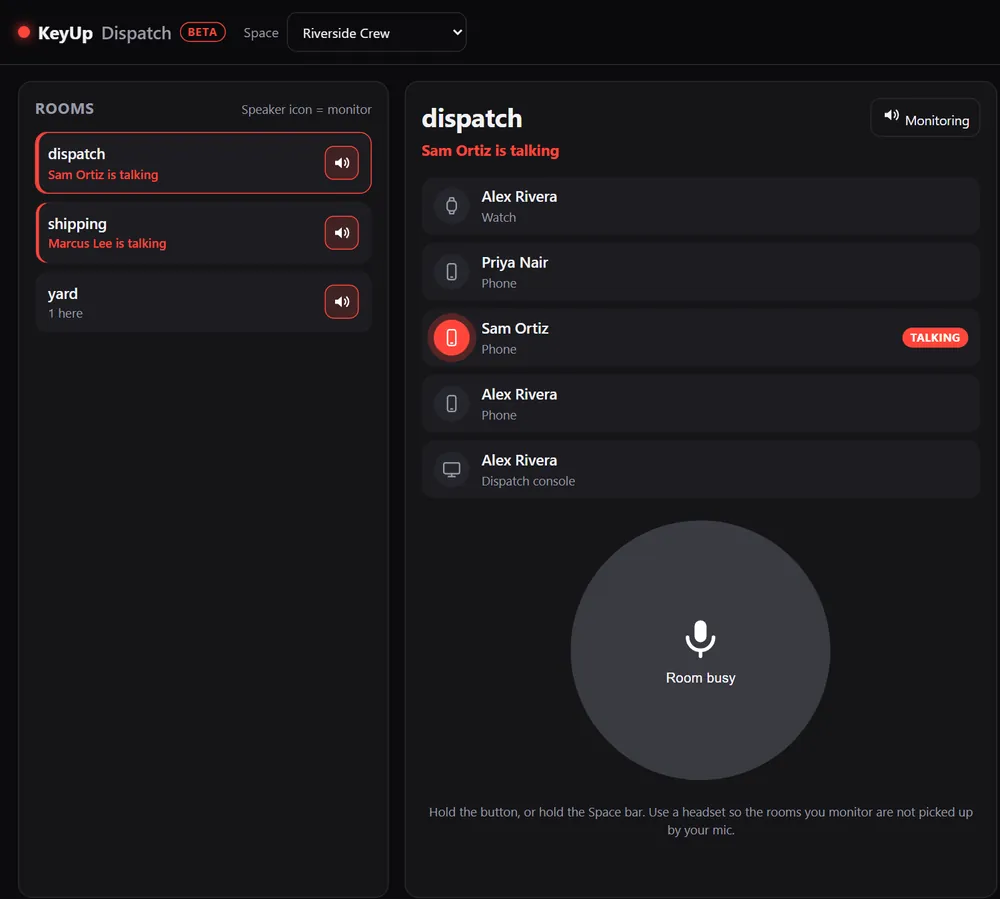Click the 'Hold the button' instruction text
This screenshot has height=899, width=1000.
point(700,821)
